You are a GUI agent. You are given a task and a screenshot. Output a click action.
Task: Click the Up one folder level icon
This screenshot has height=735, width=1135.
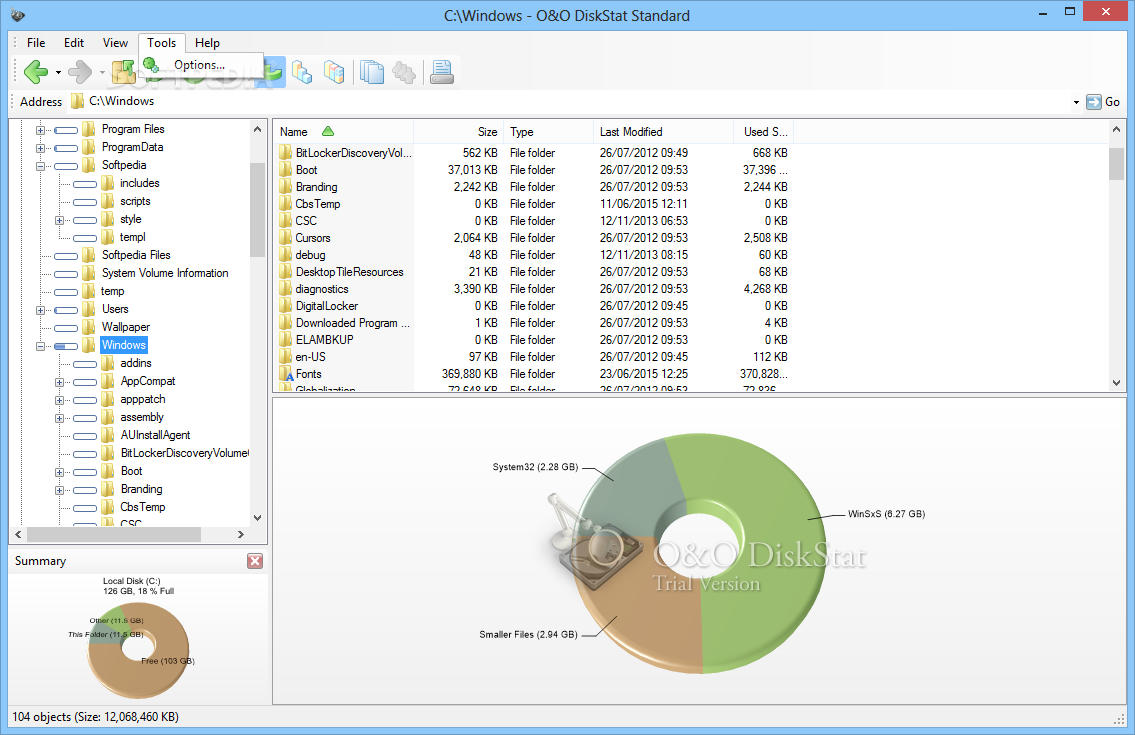(124, 72)
